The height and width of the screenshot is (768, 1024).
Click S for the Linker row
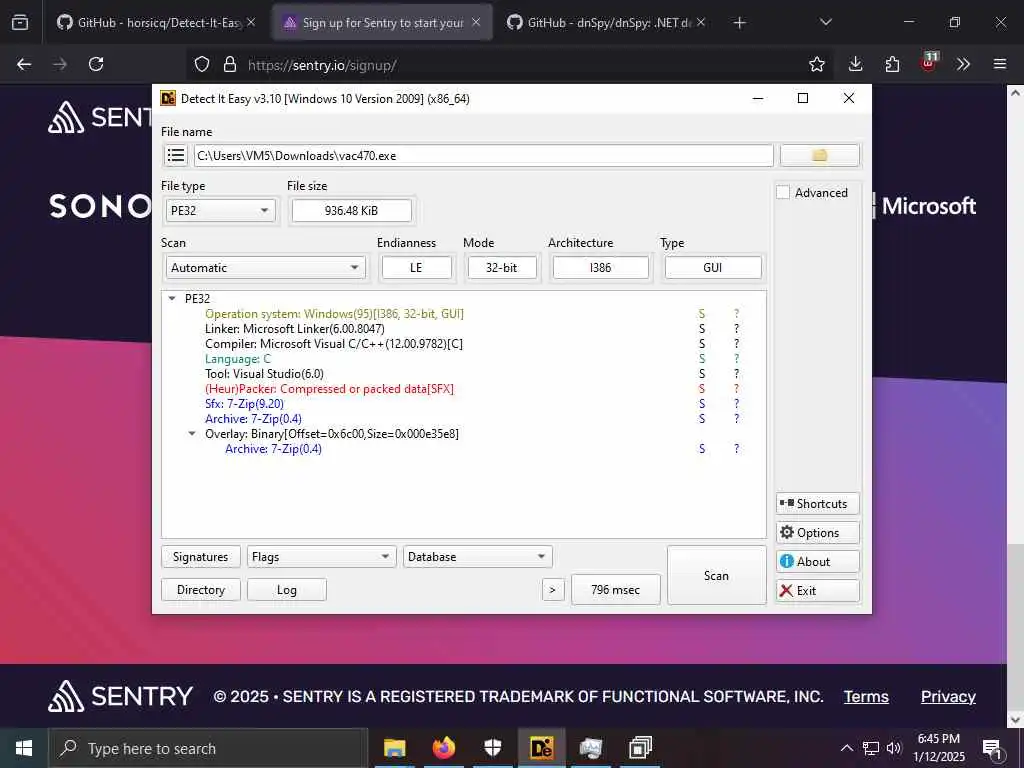(702, 328)
